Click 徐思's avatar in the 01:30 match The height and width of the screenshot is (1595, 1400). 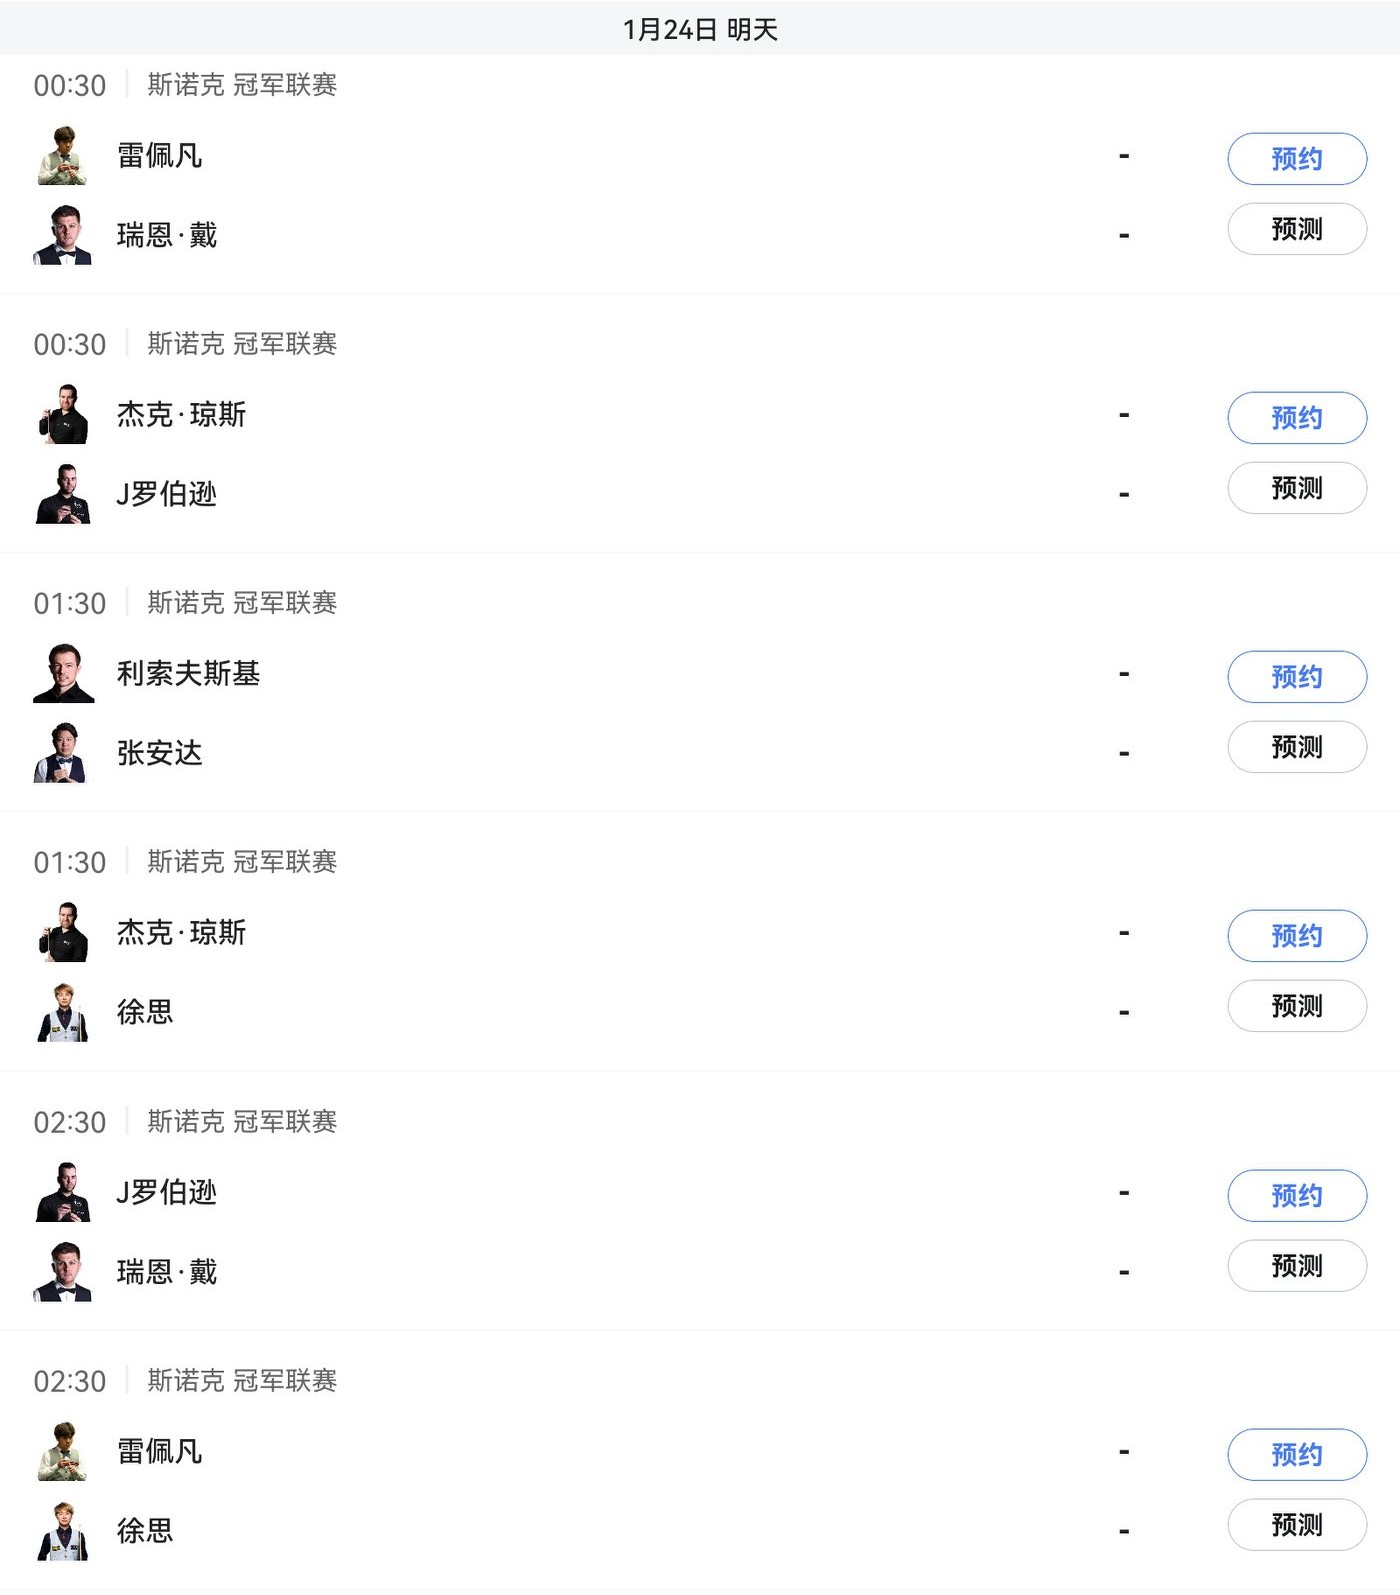pos(63,1012)
